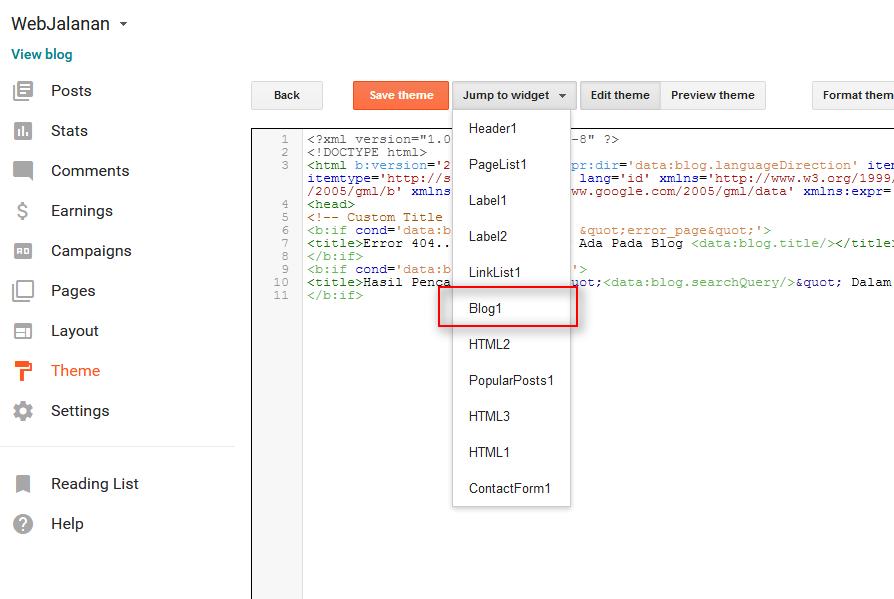This screenshot has width=894, height=599.
Task: Click the Stats bar chart icon
Action: tap(23, 131)
